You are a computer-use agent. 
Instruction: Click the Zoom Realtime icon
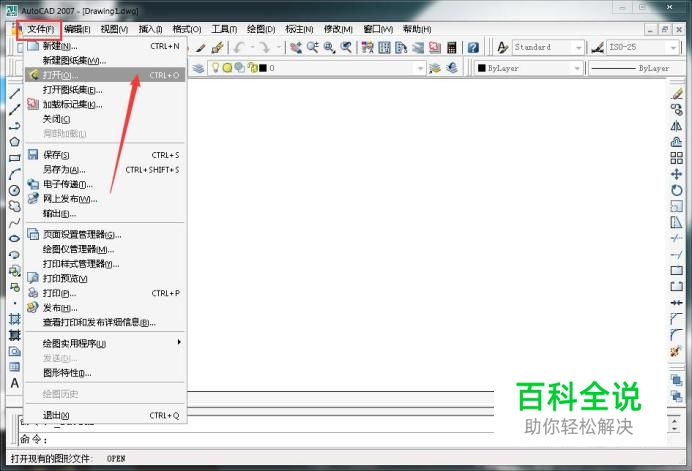(x=313, y=47)
